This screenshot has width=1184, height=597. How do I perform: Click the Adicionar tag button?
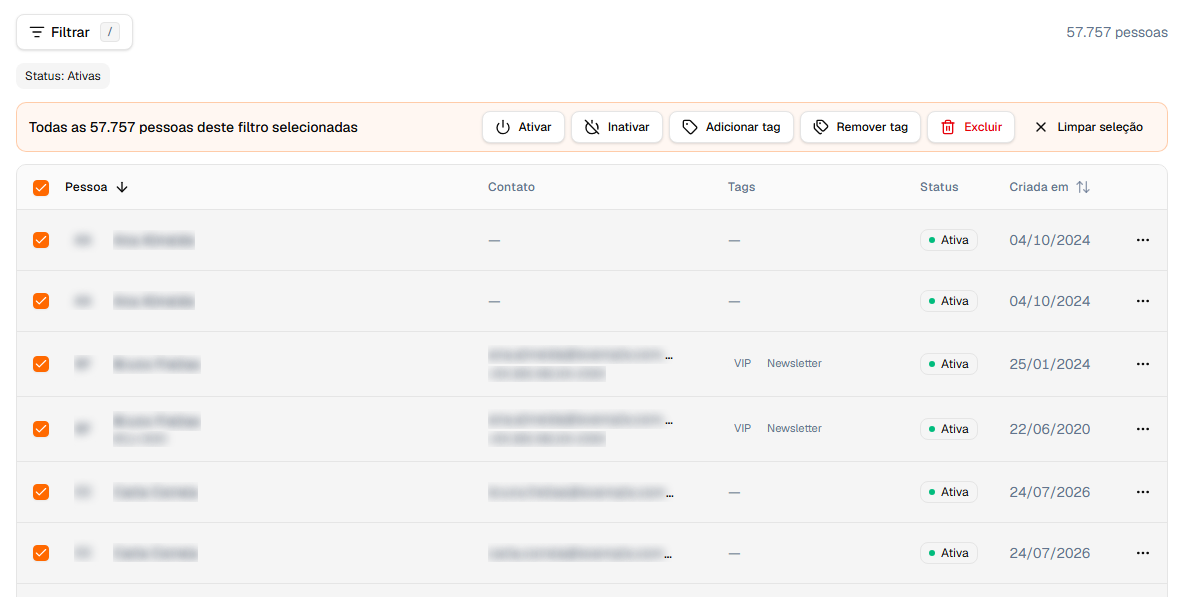click(731, 127)
